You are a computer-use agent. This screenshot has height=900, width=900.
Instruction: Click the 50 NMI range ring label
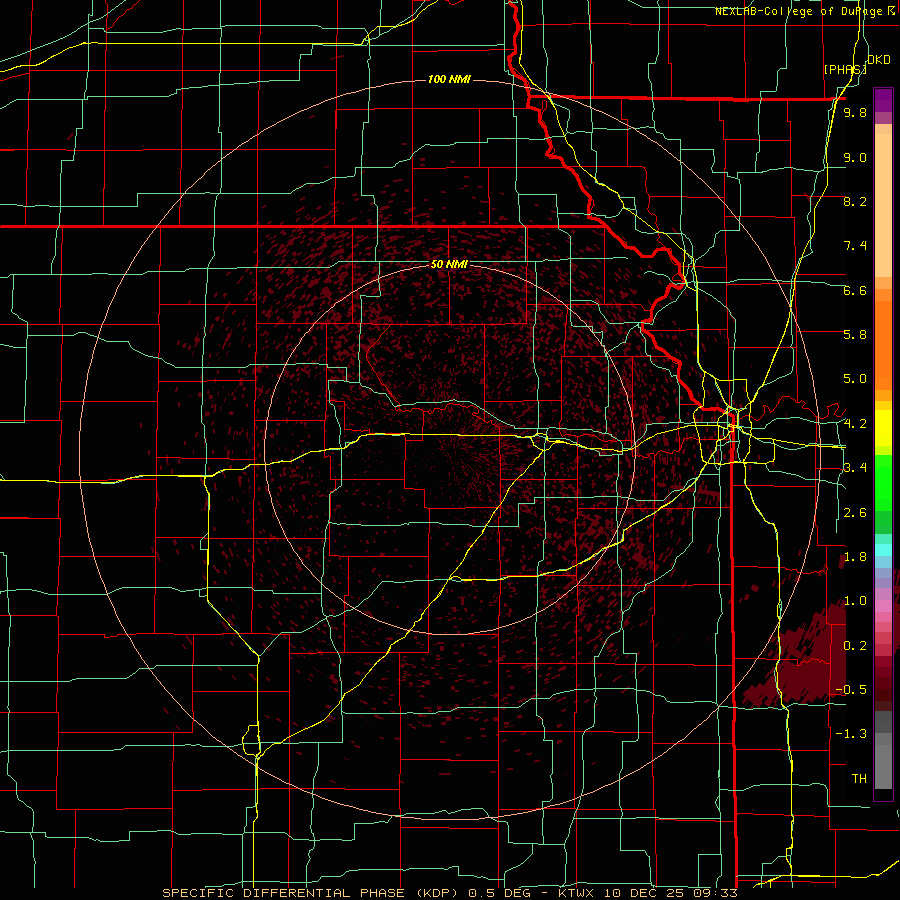coord(449,264)
